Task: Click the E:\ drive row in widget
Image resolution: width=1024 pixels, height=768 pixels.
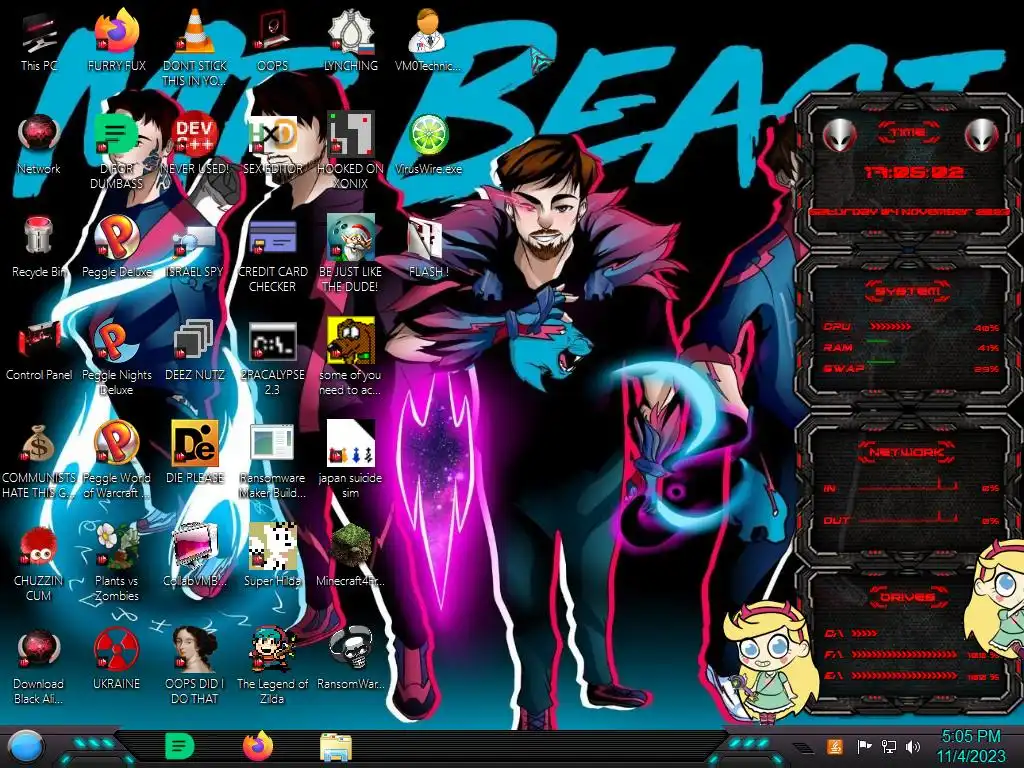Action: click(911, 676)
